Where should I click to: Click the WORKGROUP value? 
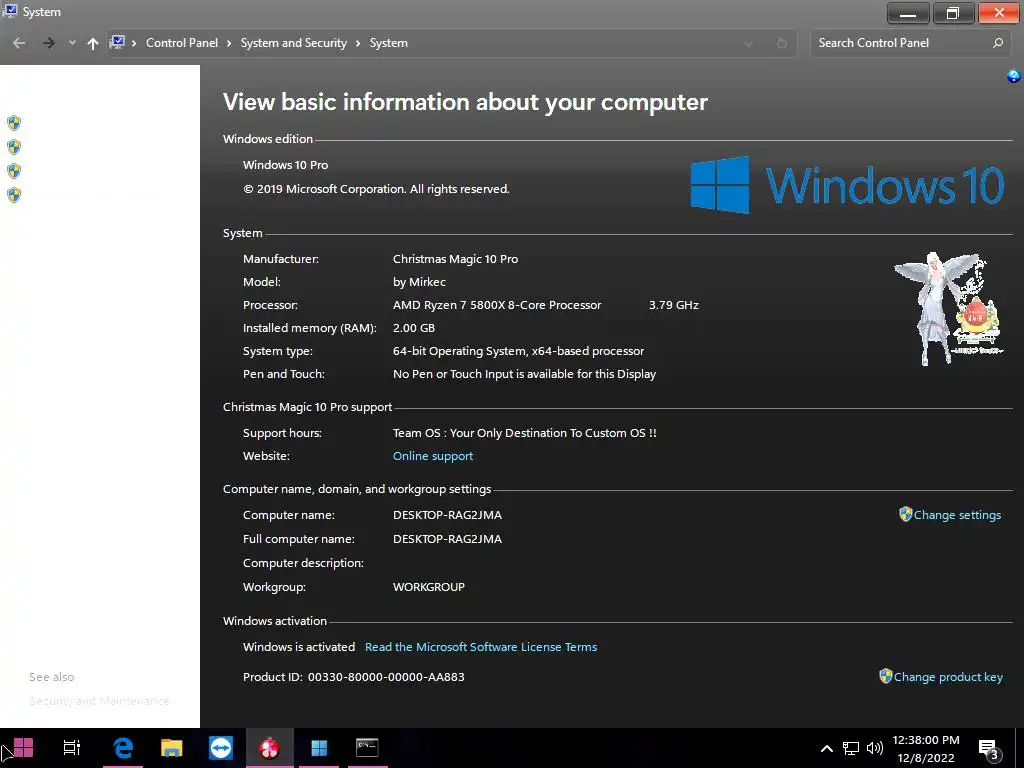pyautogui.click(x=428, y=586)
